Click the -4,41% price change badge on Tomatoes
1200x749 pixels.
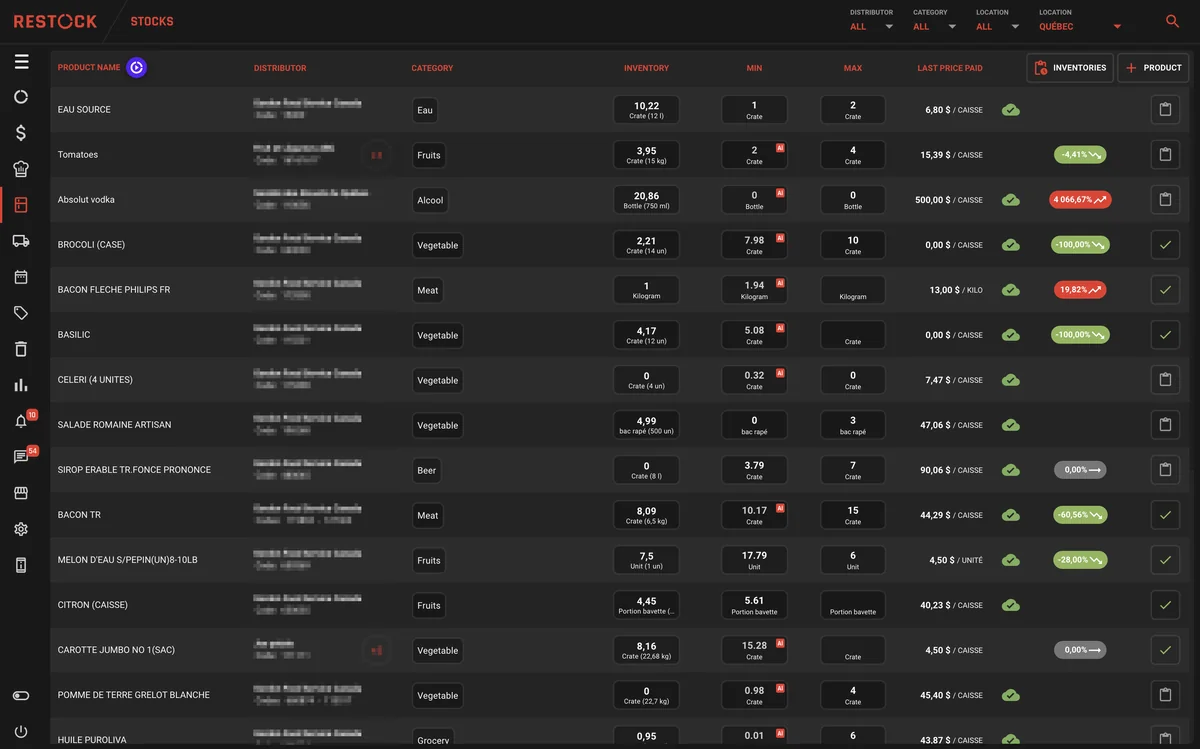[x=1080, y=155]
